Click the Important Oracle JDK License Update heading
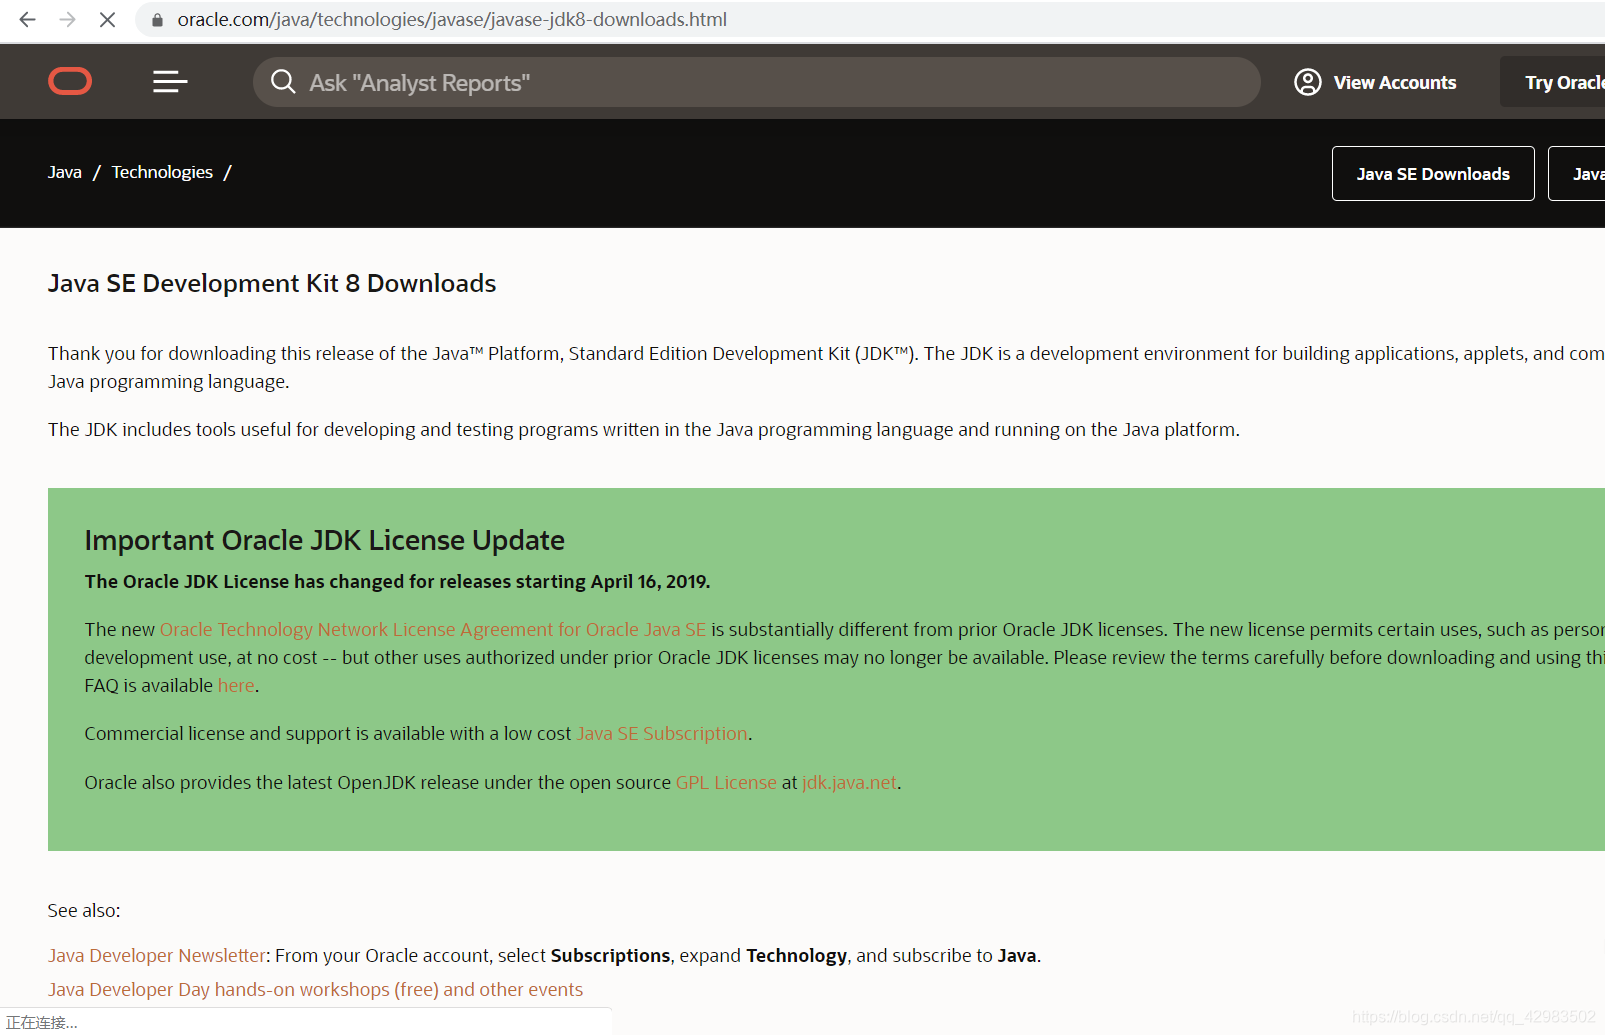 click(x=324, y=540)
